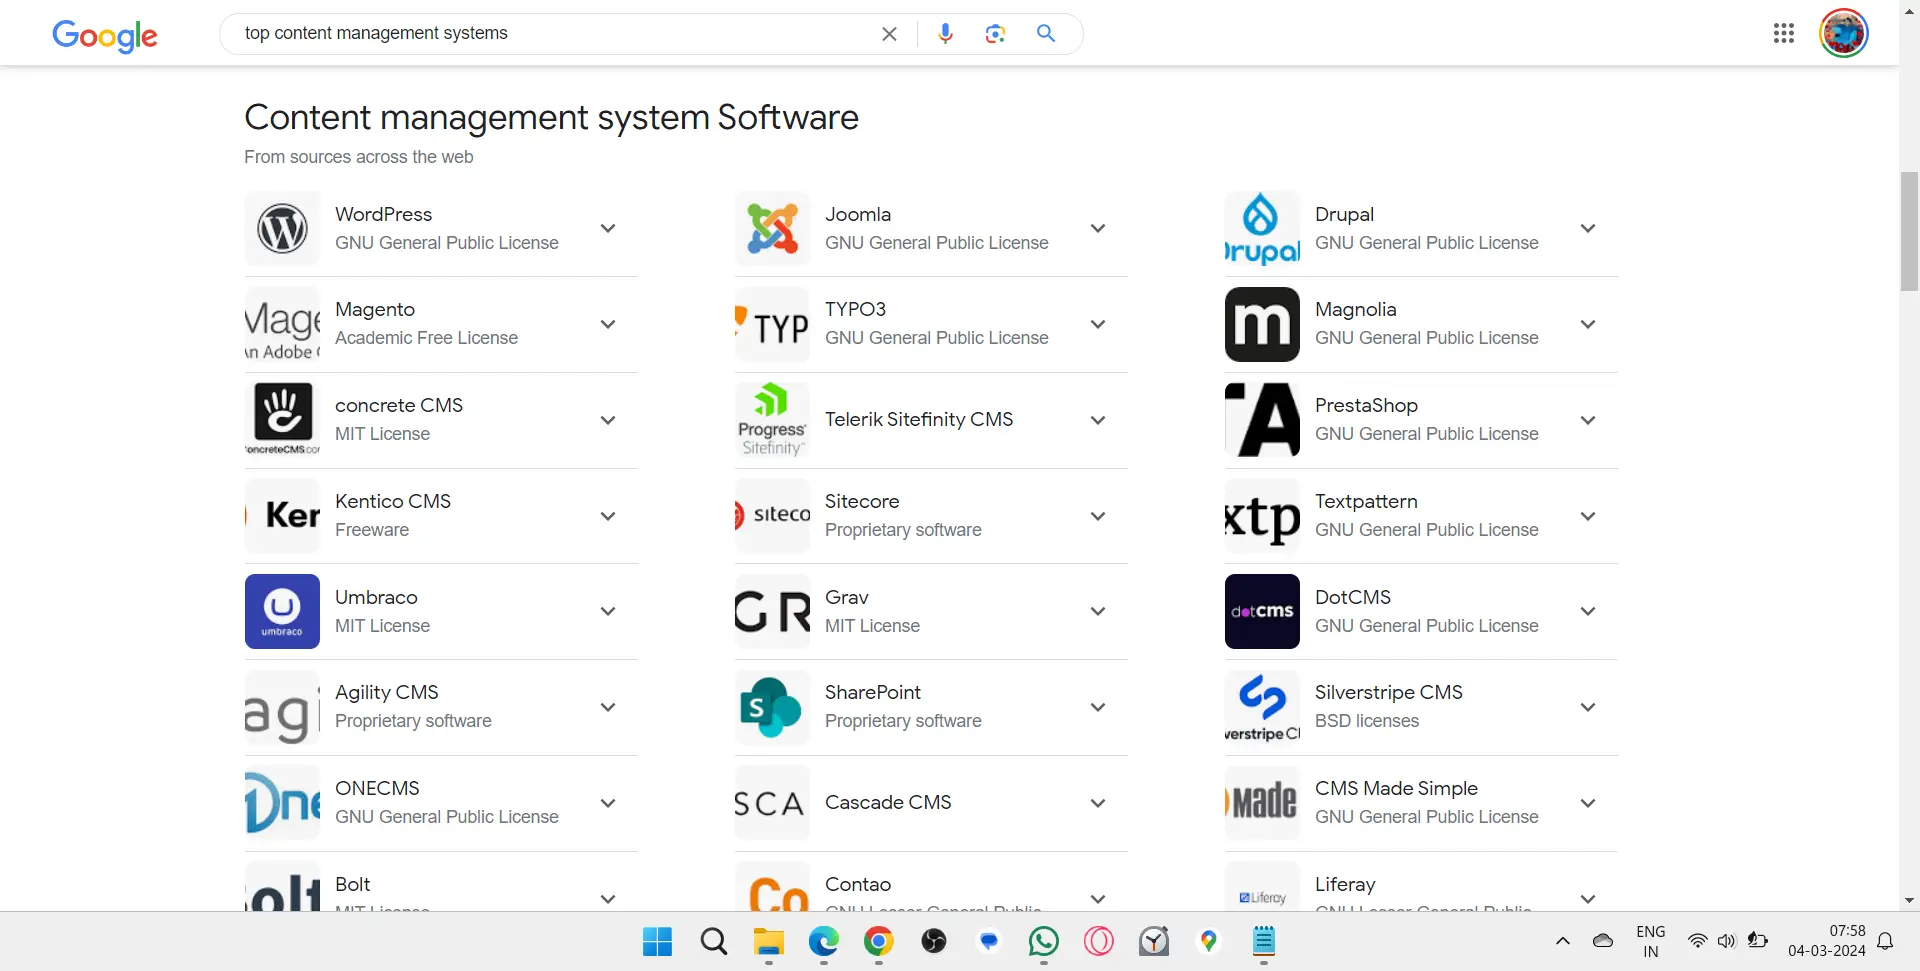Click the Magnolia logo thumbnail
Screen dimensions: 1920x971
1262,324
